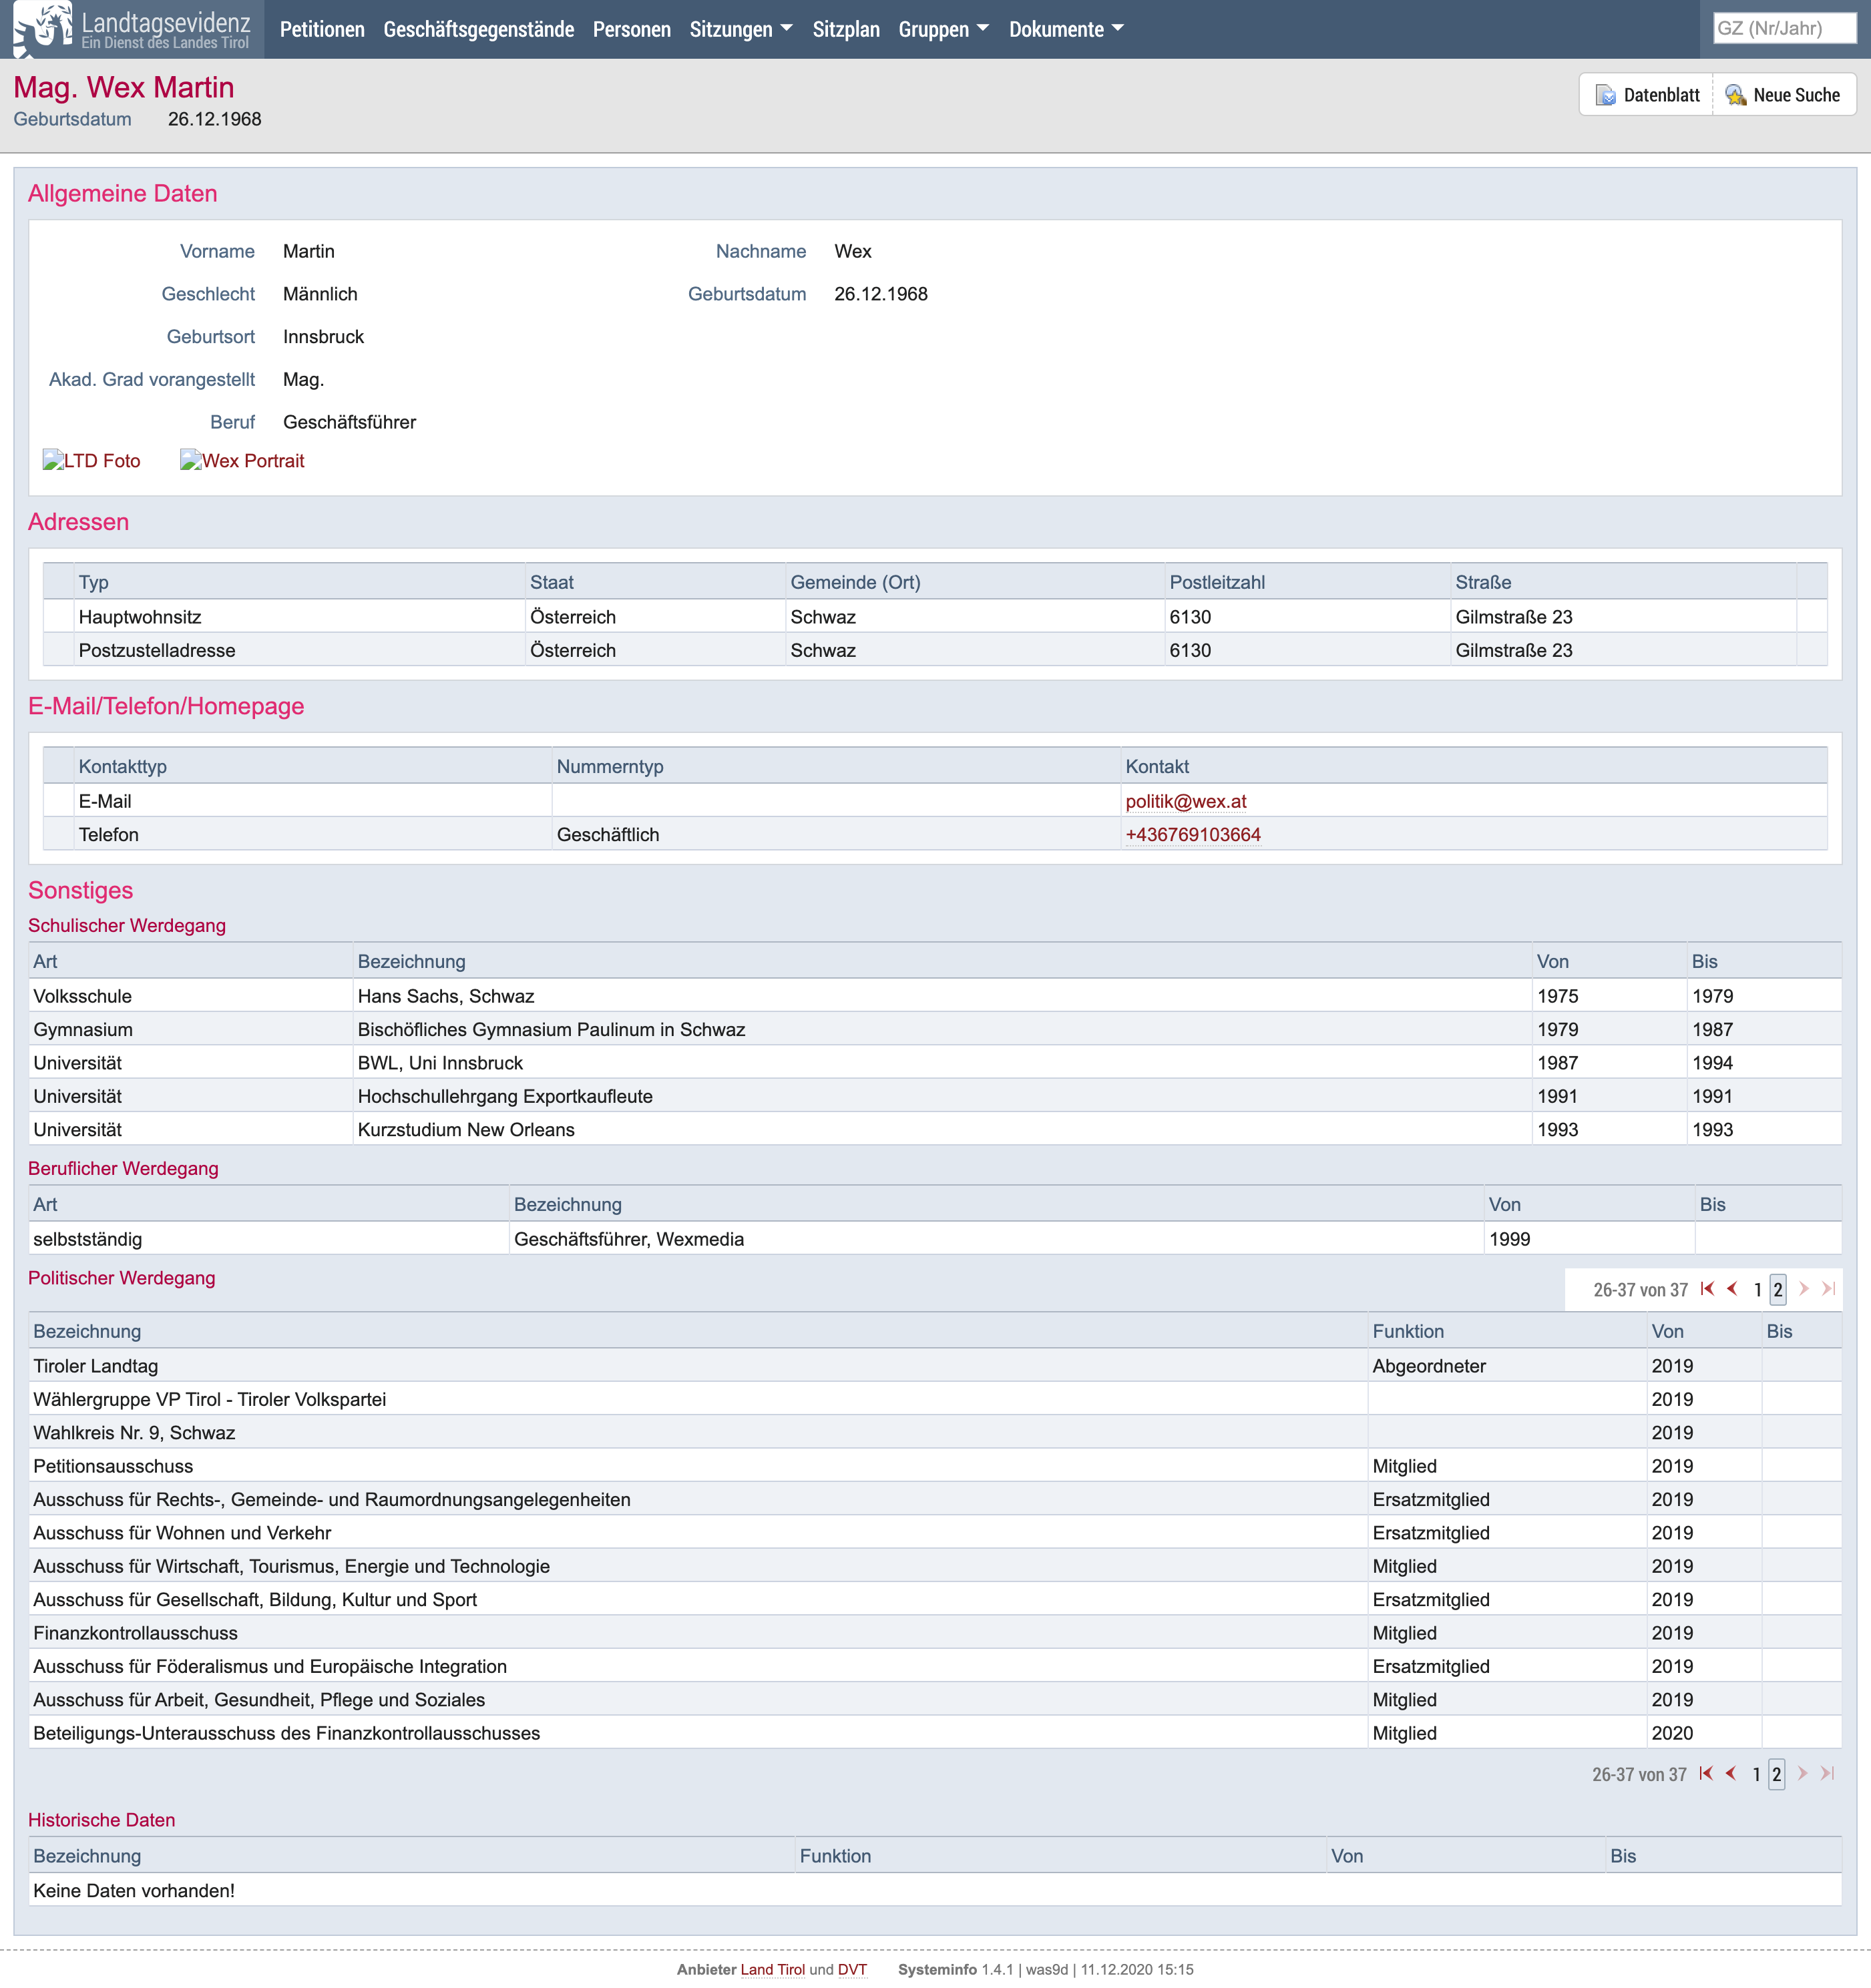Open the DVT footer link
This screenshot has width=1871, height=1988.
point(852,1970)
